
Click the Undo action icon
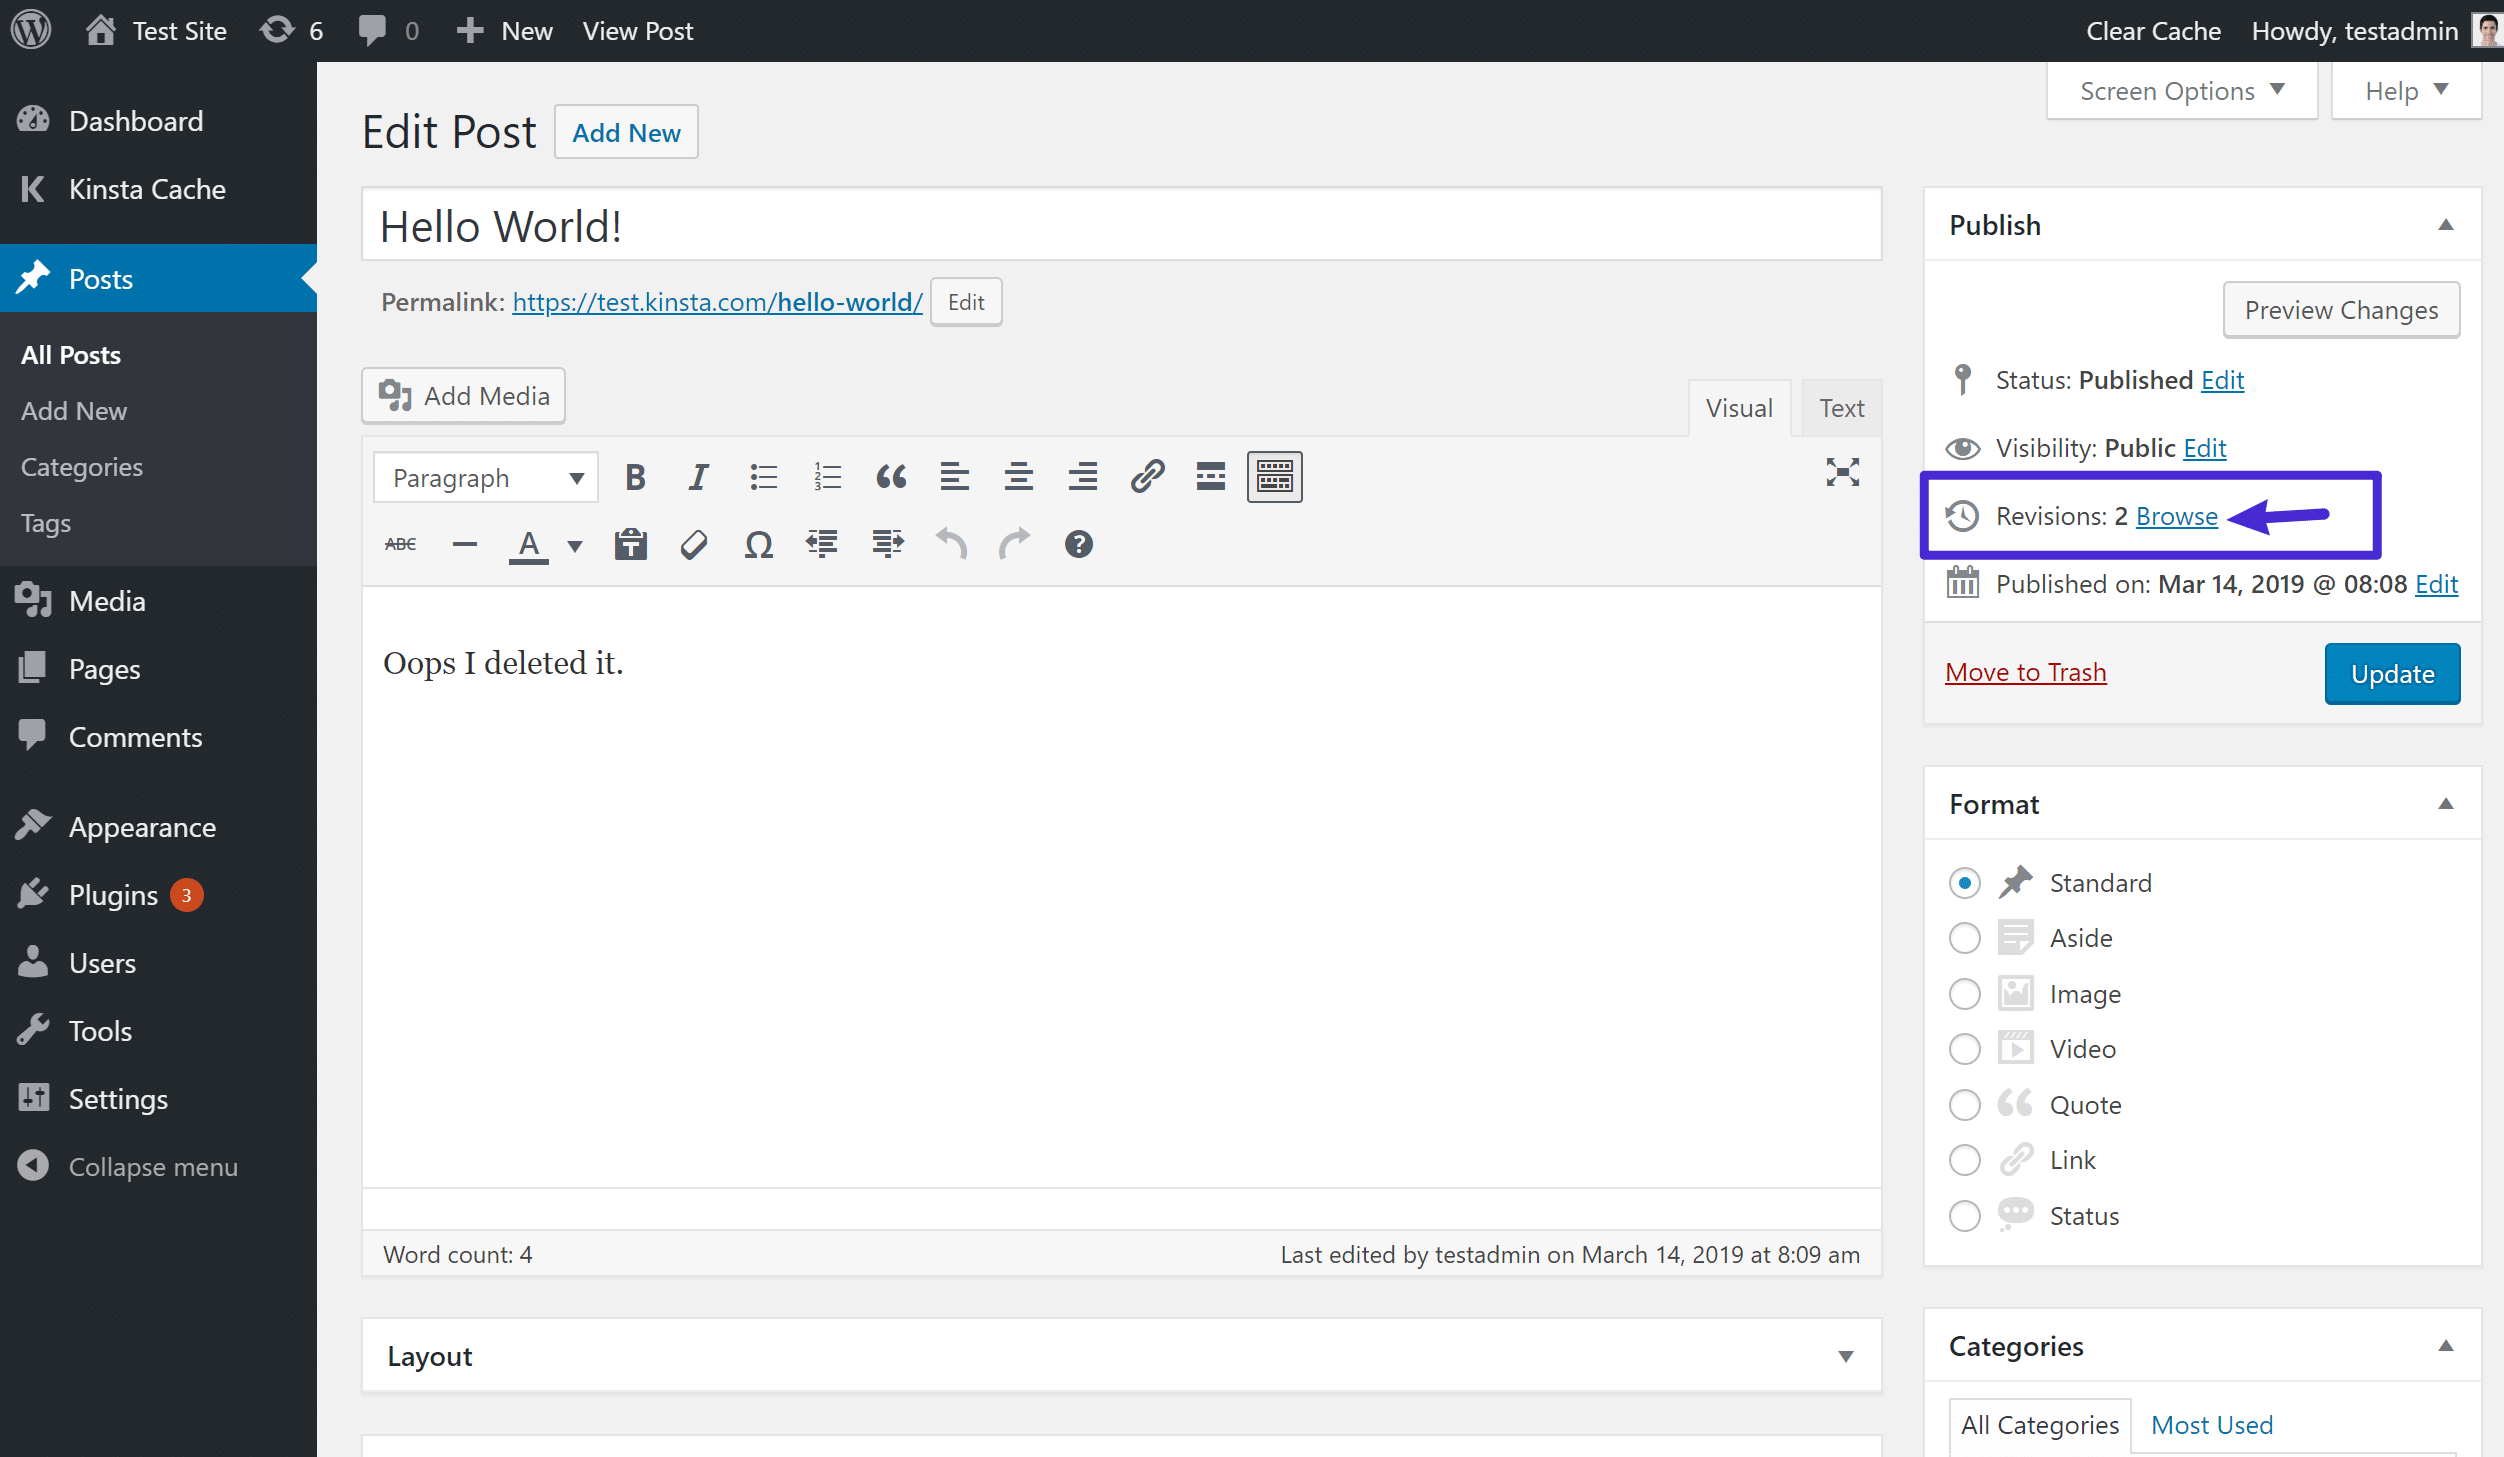point(952,543)
